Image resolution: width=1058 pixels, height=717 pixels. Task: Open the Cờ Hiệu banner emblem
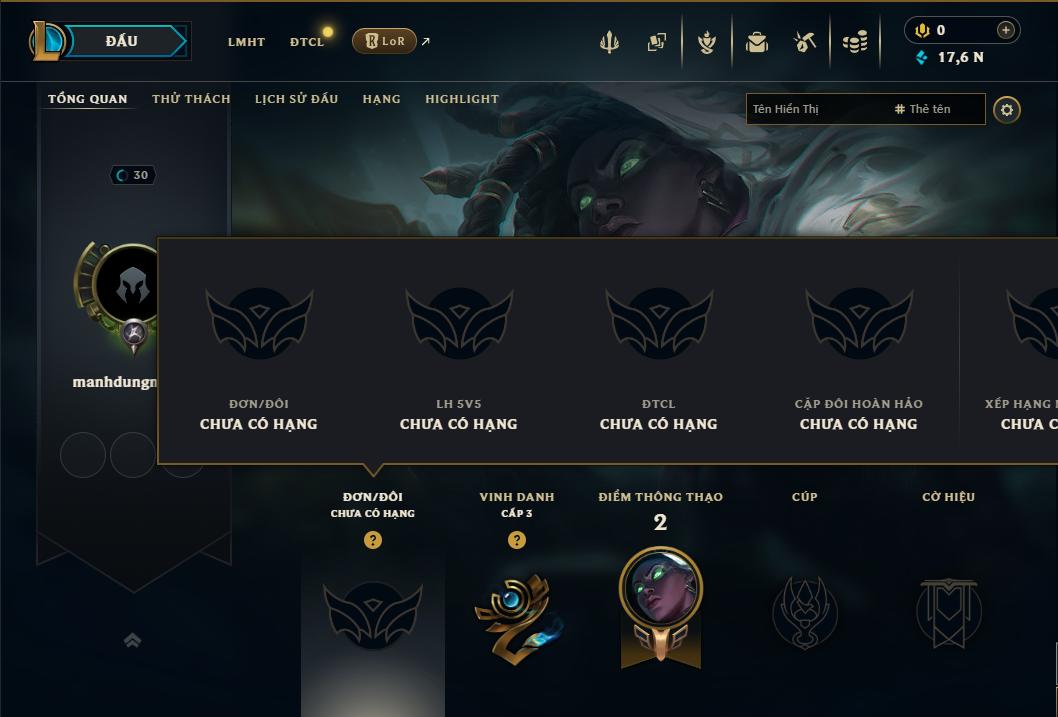(948, 612)
